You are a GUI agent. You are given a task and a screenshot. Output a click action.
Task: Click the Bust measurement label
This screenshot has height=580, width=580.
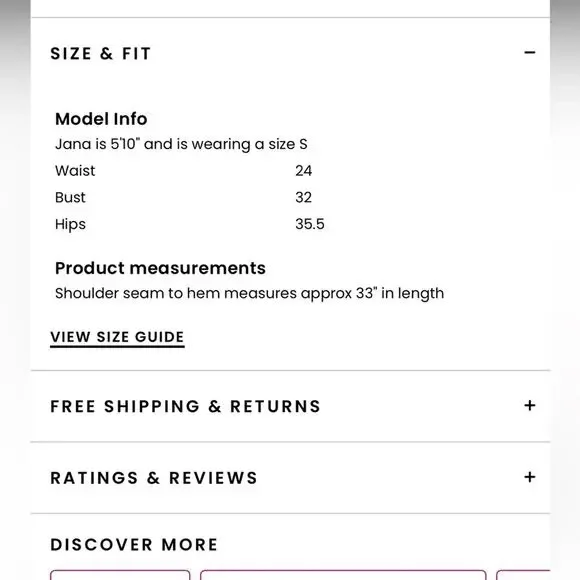click(x=70, y=198)
